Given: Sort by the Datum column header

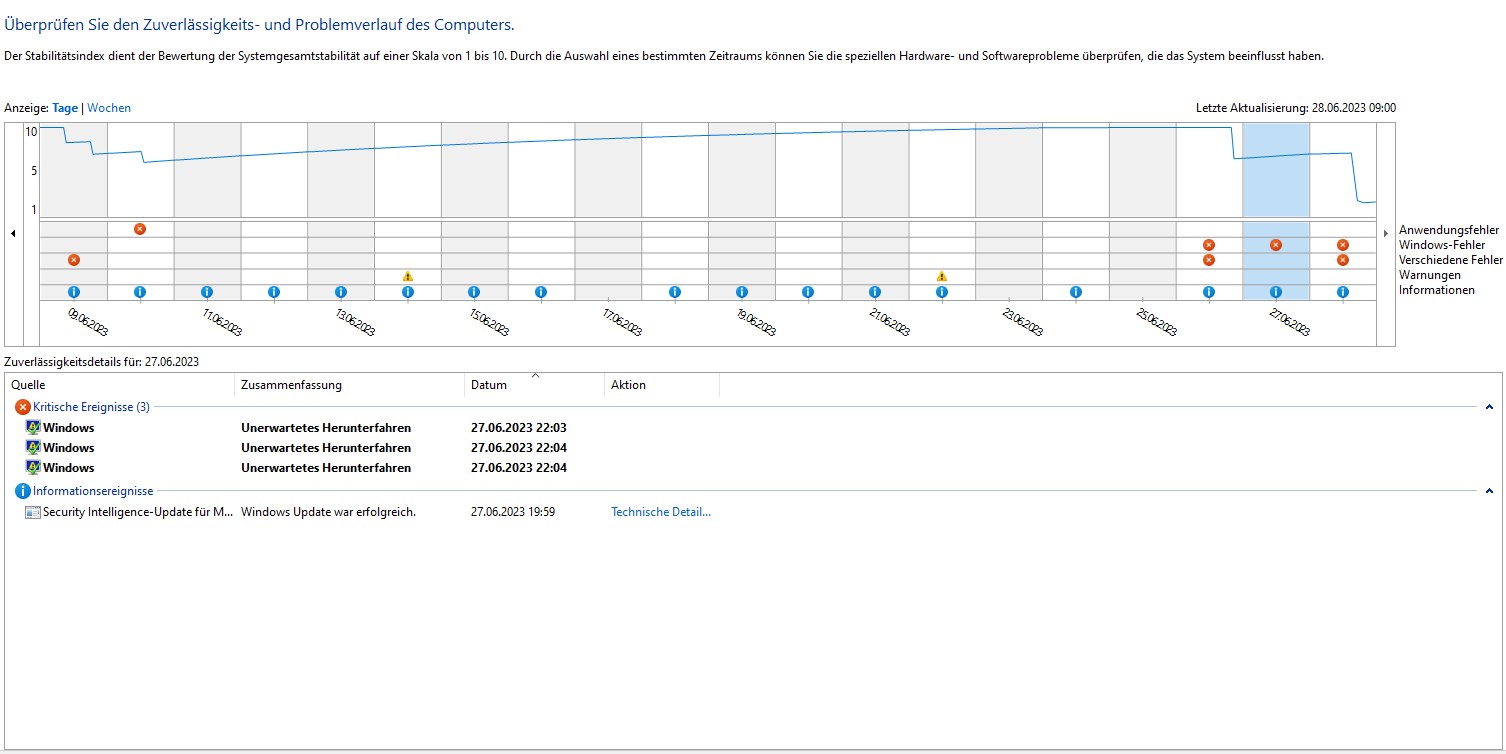Looking at the screenshot, I should tap(535, 385).
